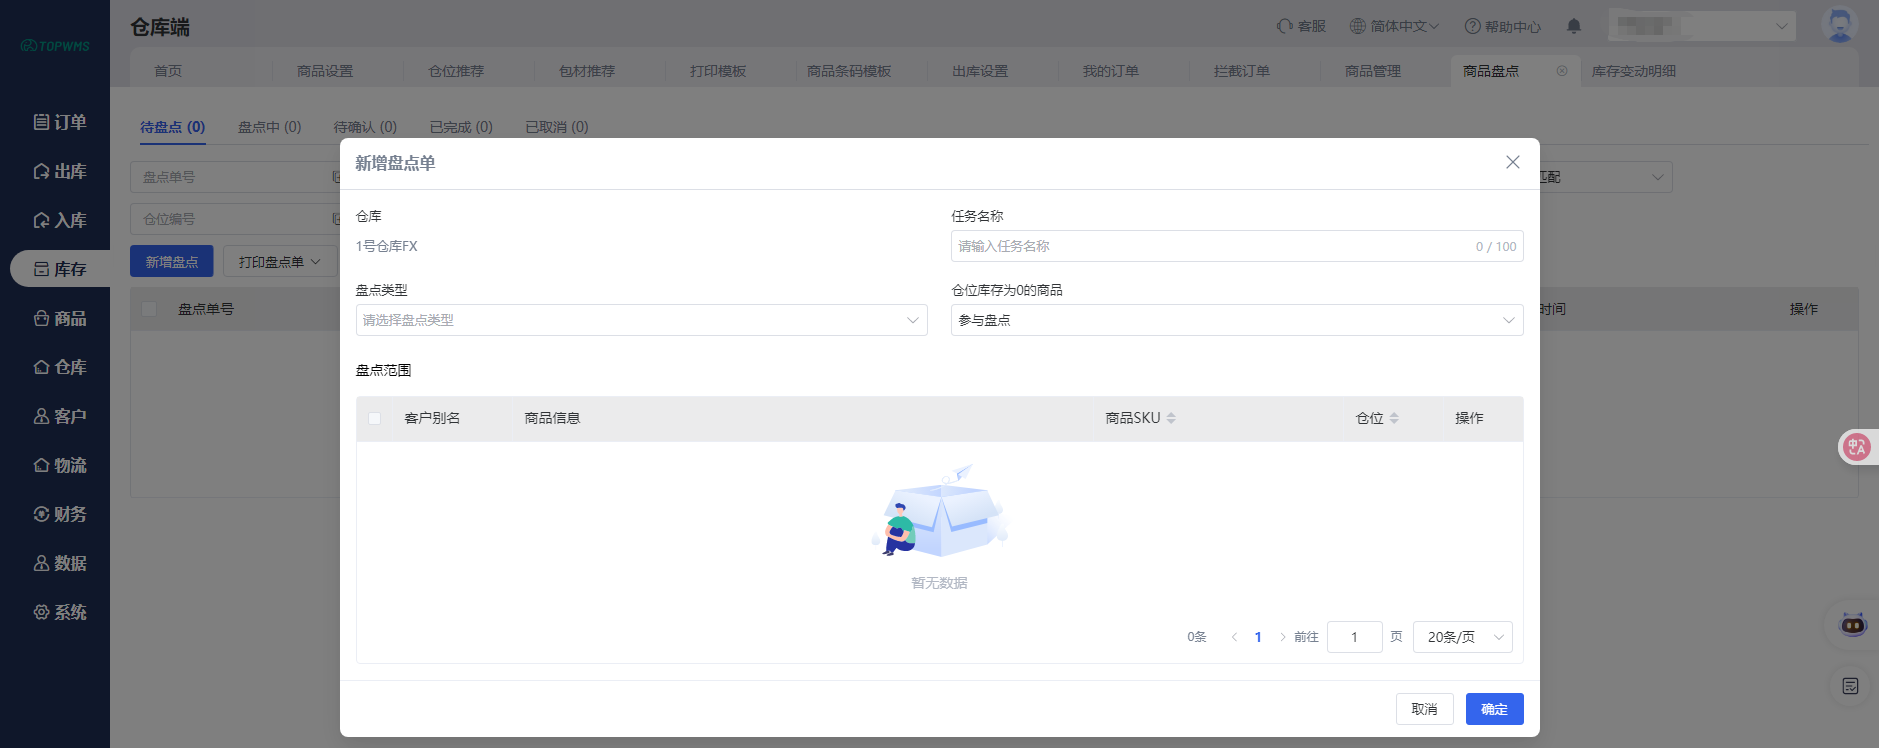This screenshot has height=748, width=1879.
Task: Click the pink translation floating icon
Action: coord(1857,447)
